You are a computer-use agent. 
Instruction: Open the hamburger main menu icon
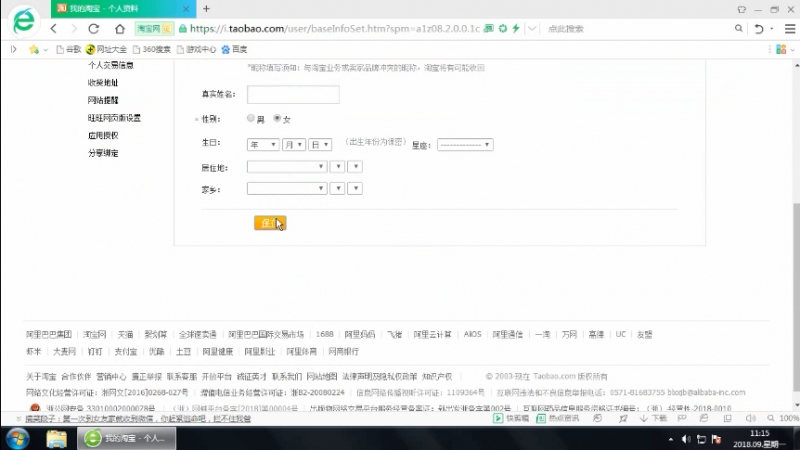coord(790,29)
